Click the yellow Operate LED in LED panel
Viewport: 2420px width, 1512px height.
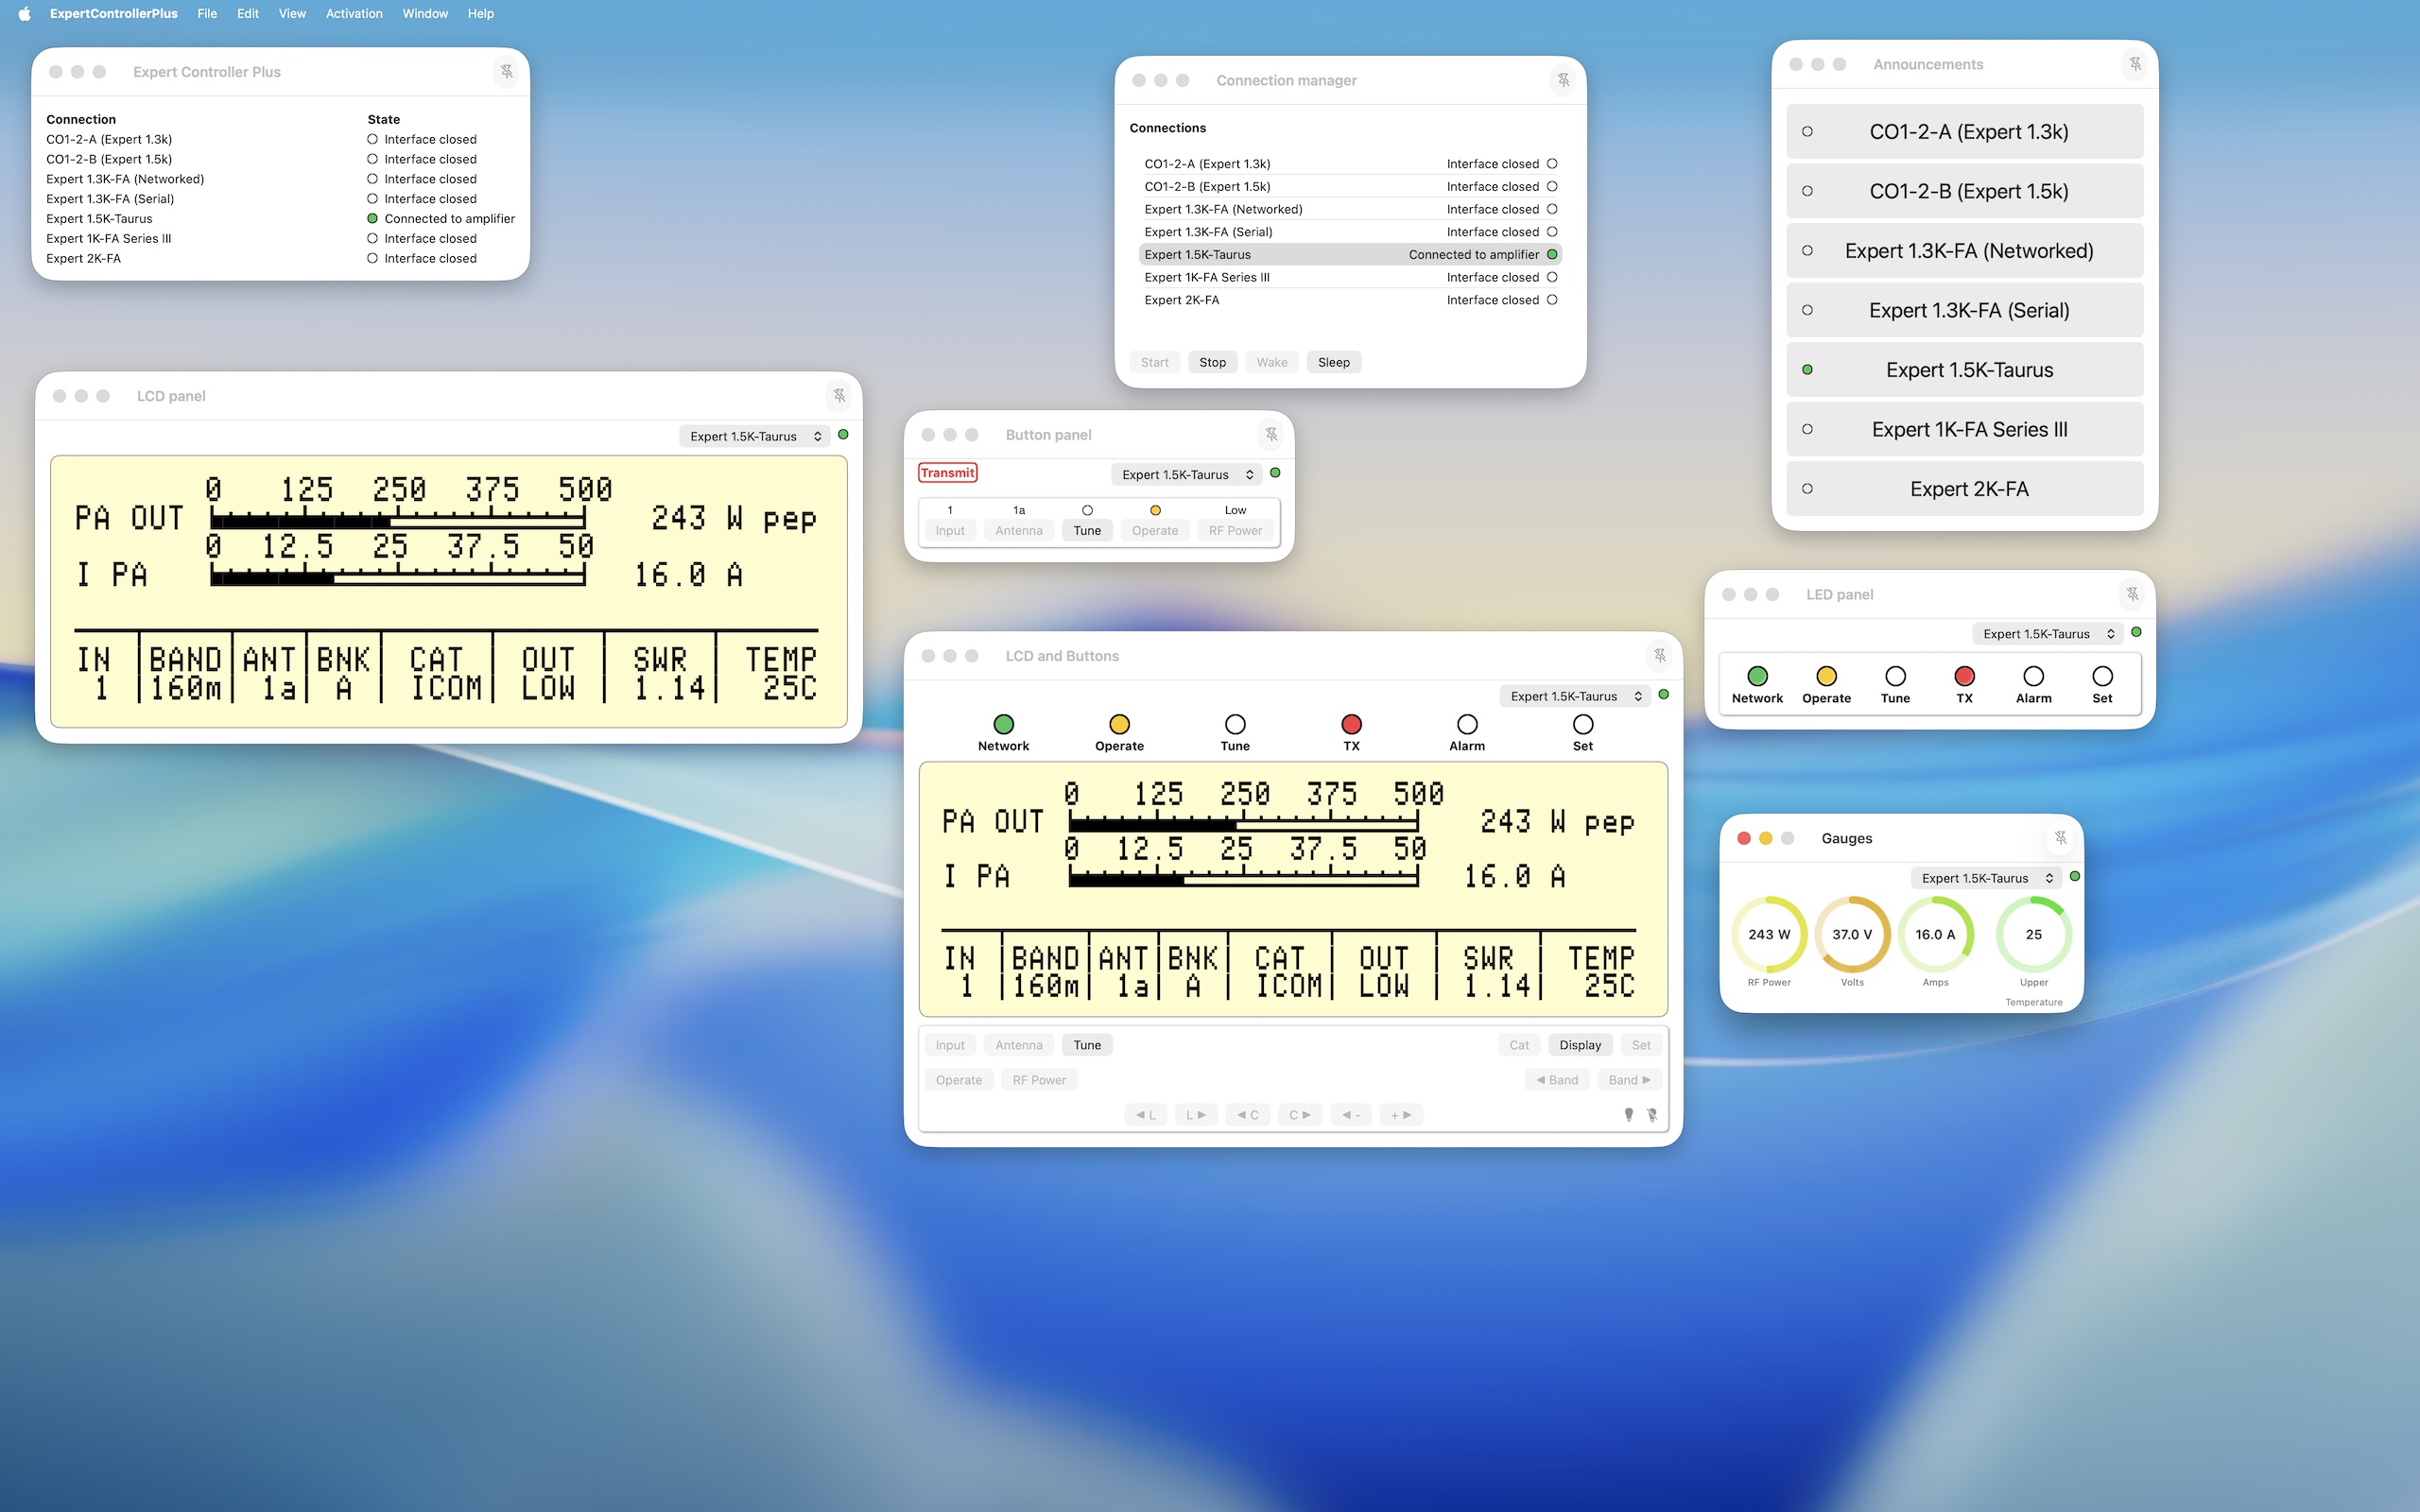tap(1826, 676)
